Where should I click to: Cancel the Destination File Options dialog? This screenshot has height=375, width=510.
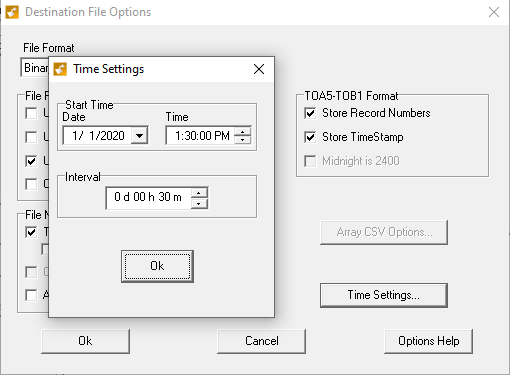coord(261,341)
